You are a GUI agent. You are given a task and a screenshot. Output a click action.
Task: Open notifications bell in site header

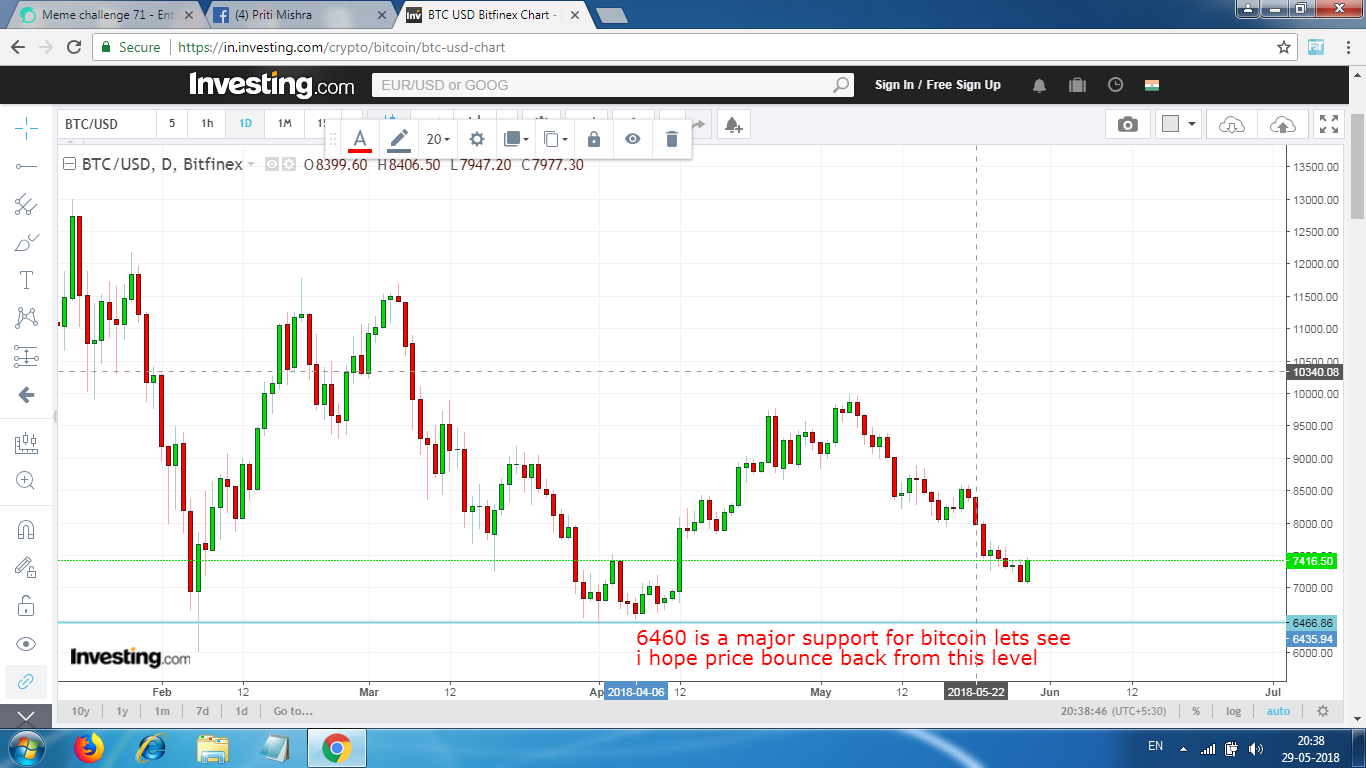pyautogui.click(x=1040, y=85)
